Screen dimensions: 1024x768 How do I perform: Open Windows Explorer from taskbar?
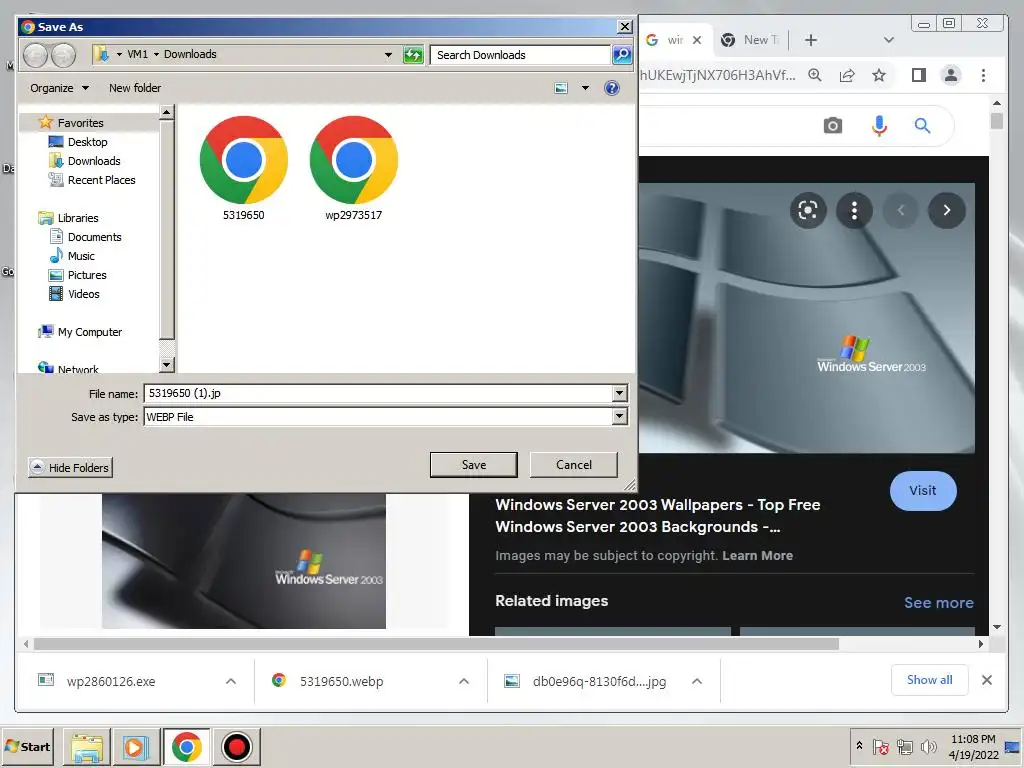coord(87,746)
